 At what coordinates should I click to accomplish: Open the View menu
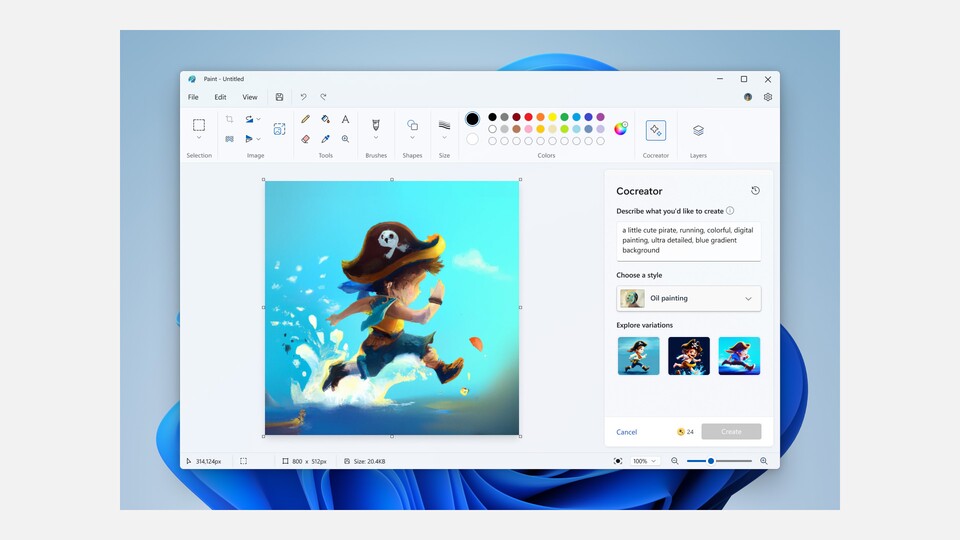pyautogui.click(x=249, y=97)
